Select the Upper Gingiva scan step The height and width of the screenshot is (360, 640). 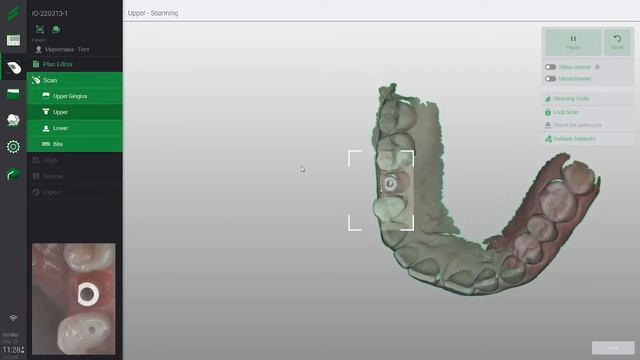pyautogui.click(x=75, y=96)
